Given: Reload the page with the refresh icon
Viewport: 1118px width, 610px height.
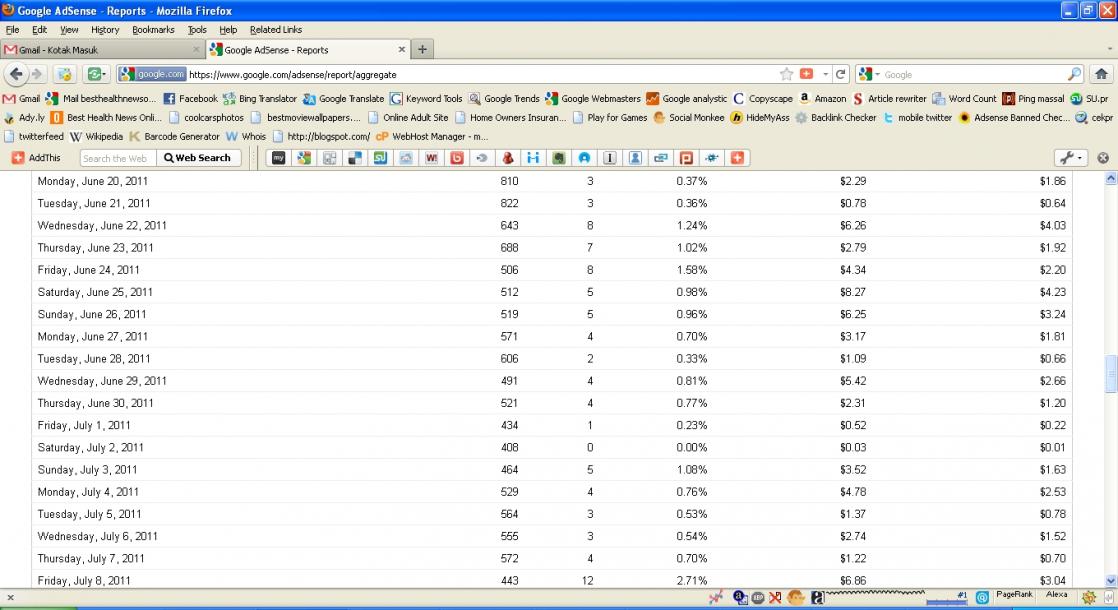Looking at the screenshot, I should click(x=841, y=74).
